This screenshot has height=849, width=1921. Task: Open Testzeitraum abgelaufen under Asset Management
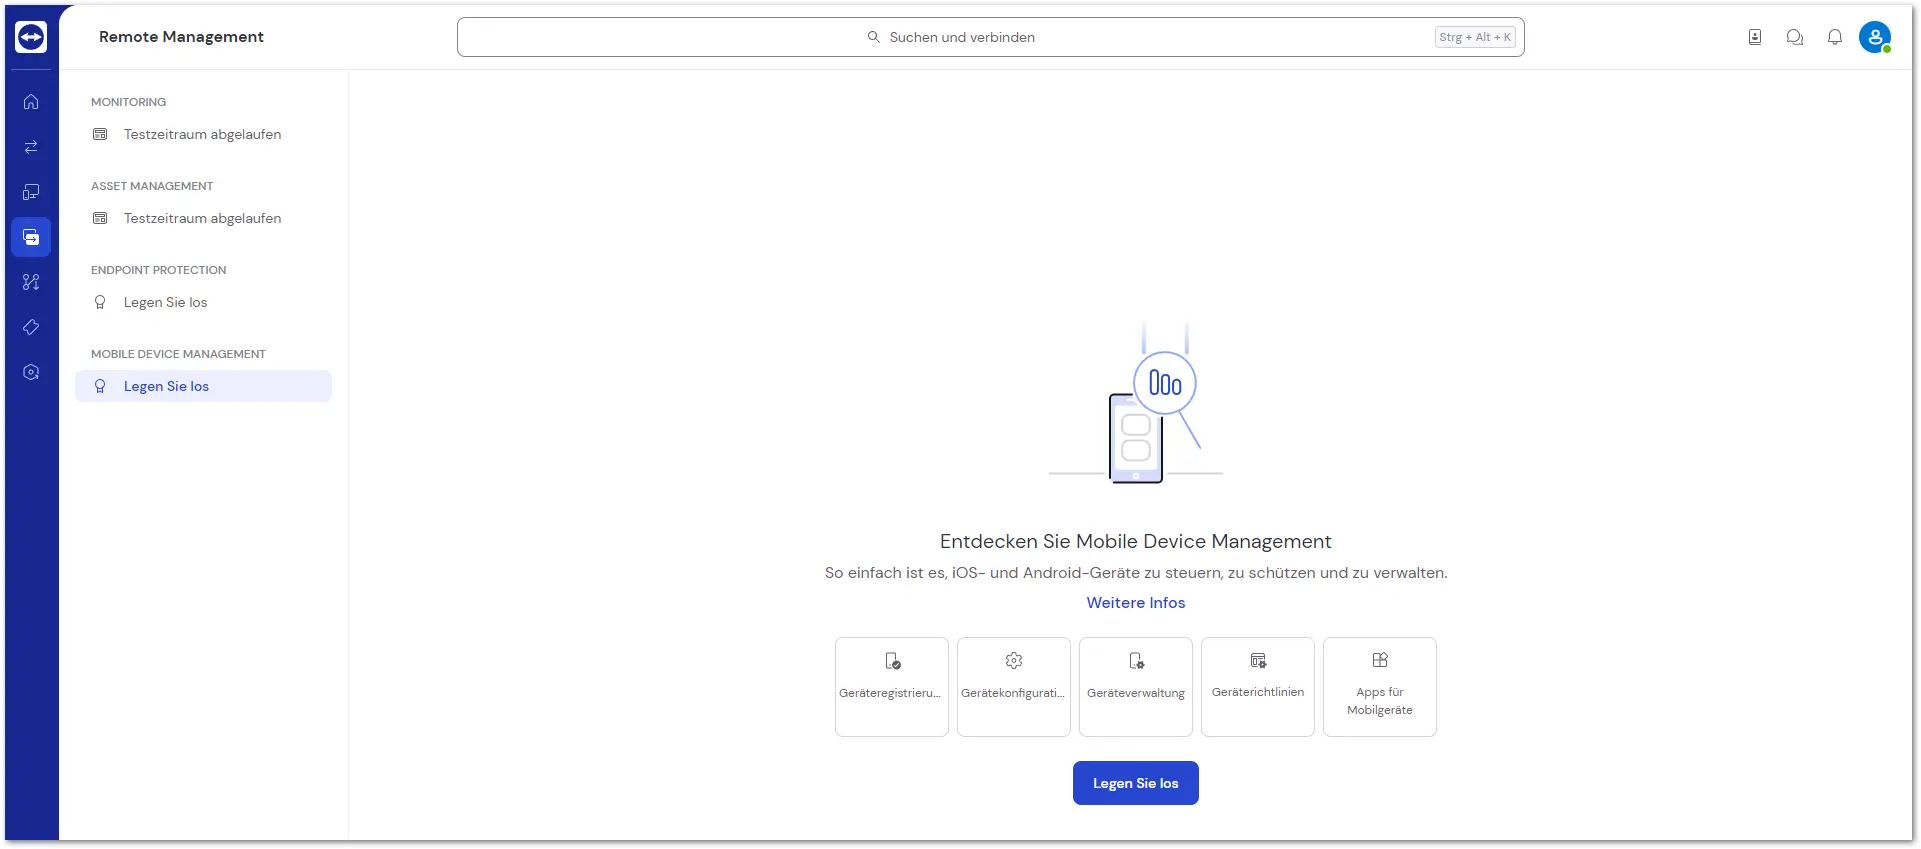coord(203,218)
